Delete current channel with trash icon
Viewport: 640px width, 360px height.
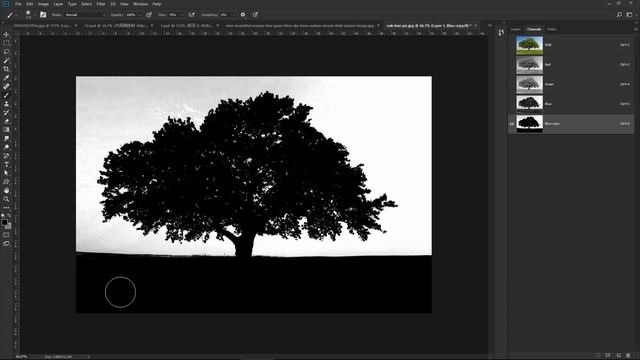628,356
